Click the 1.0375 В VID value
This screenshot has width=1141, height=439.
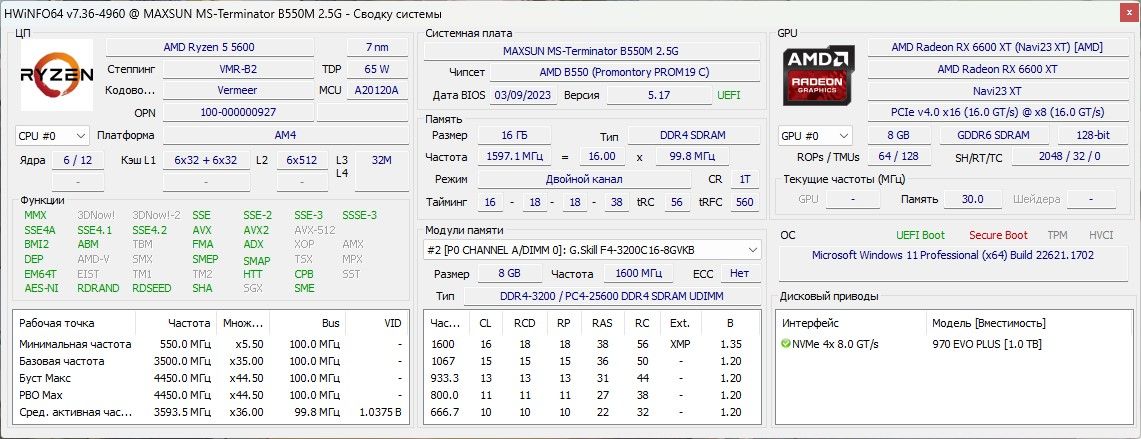pos(382,412)
